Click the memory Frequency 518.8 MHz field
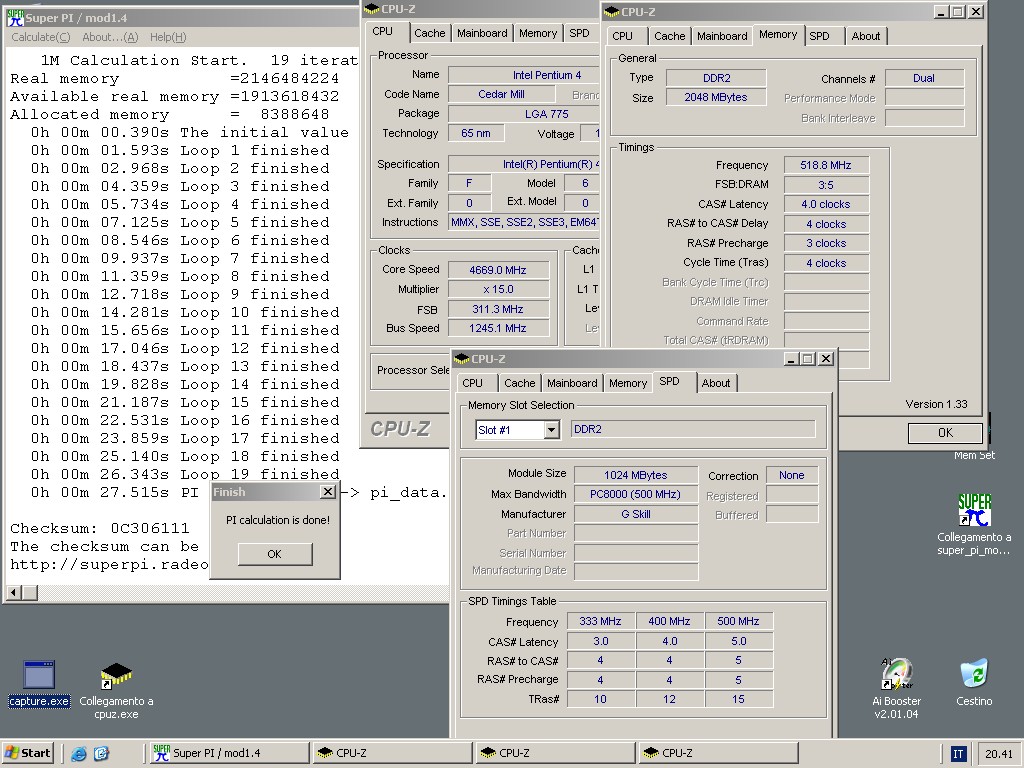1024x768 pixels. coord(825,165)
